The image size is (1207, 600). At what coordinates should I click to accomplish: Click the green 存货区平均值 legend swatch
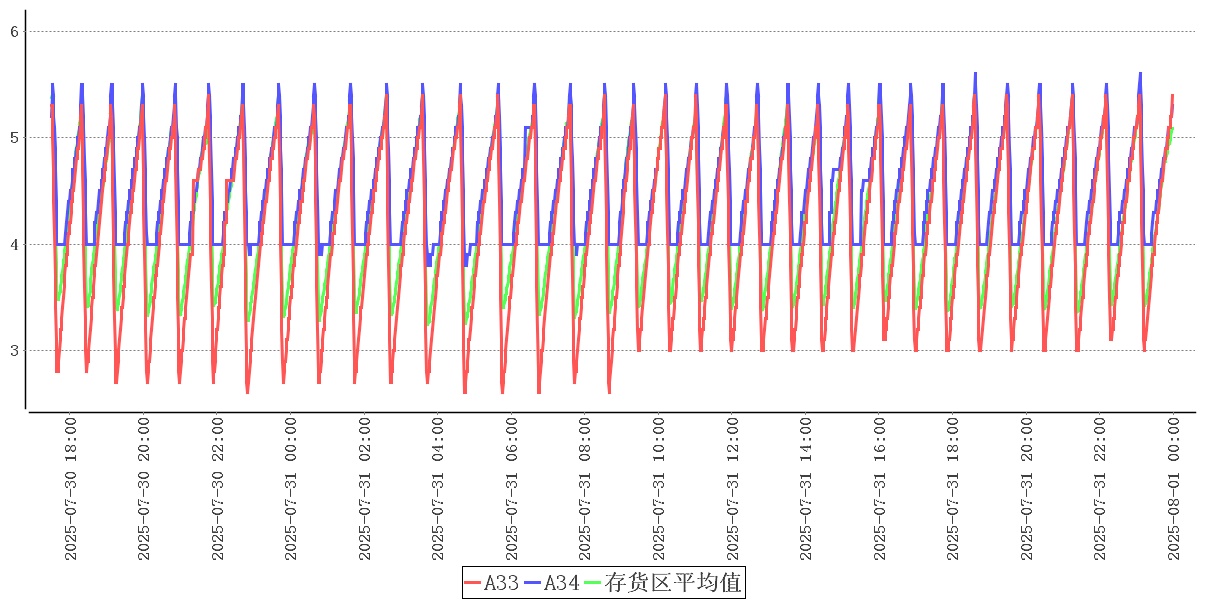point(593,582)
